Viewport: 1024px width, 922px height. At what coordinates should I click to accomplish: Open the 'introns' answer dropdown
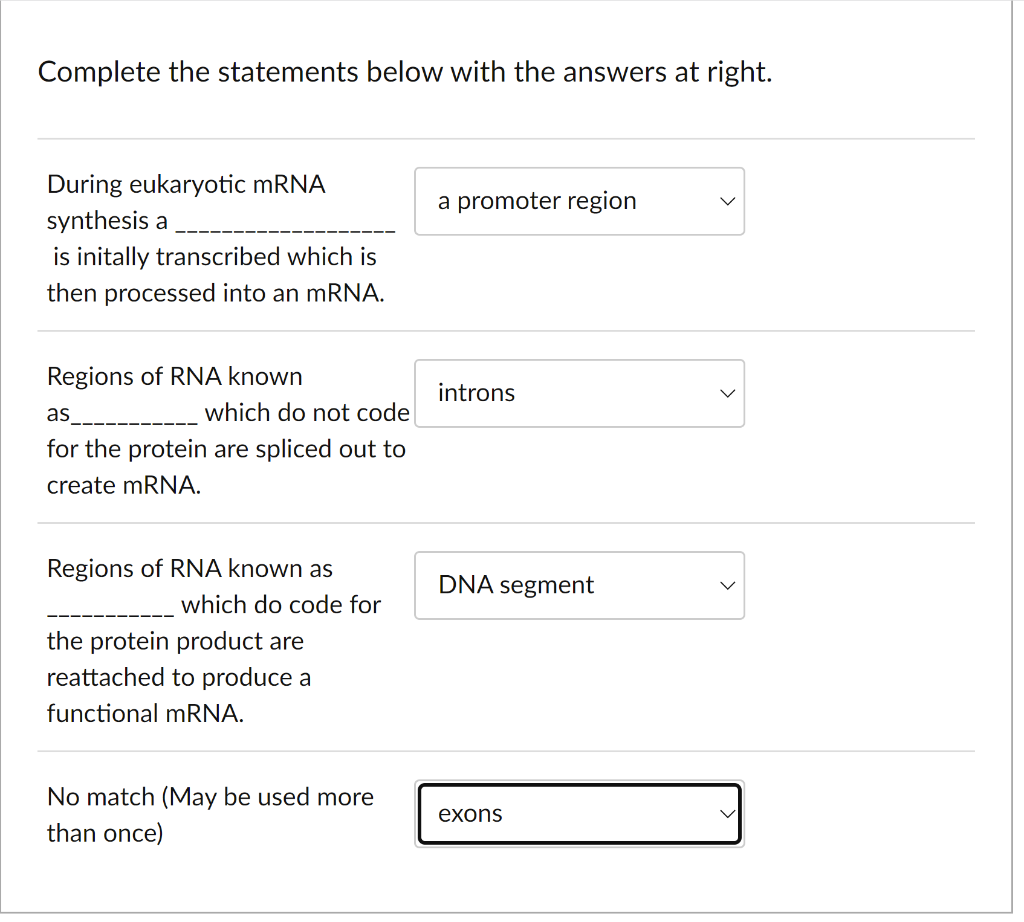[579, 393]
